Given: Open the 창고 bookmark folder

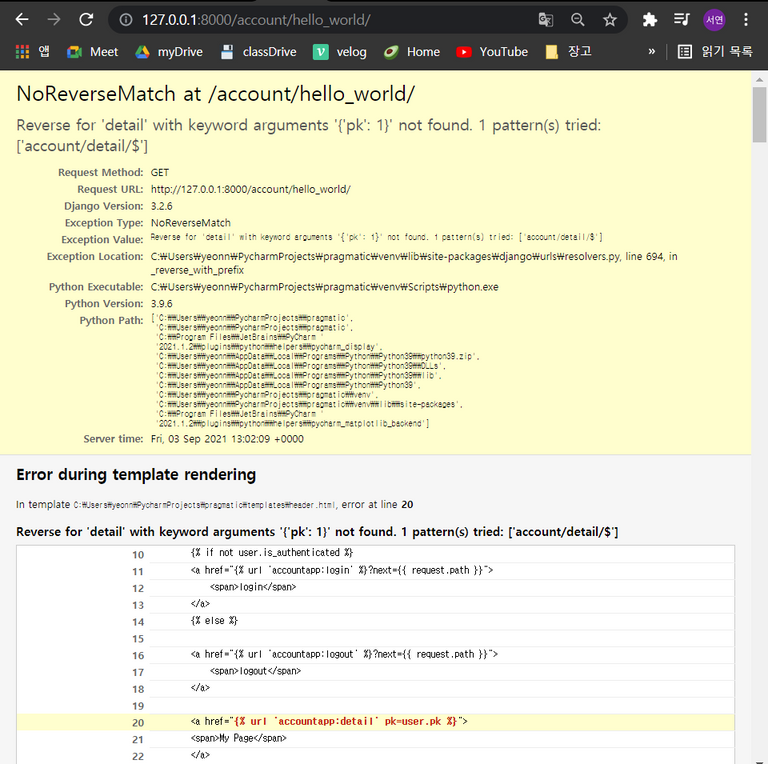Looking at the screenshot, I should click(569, 51).
